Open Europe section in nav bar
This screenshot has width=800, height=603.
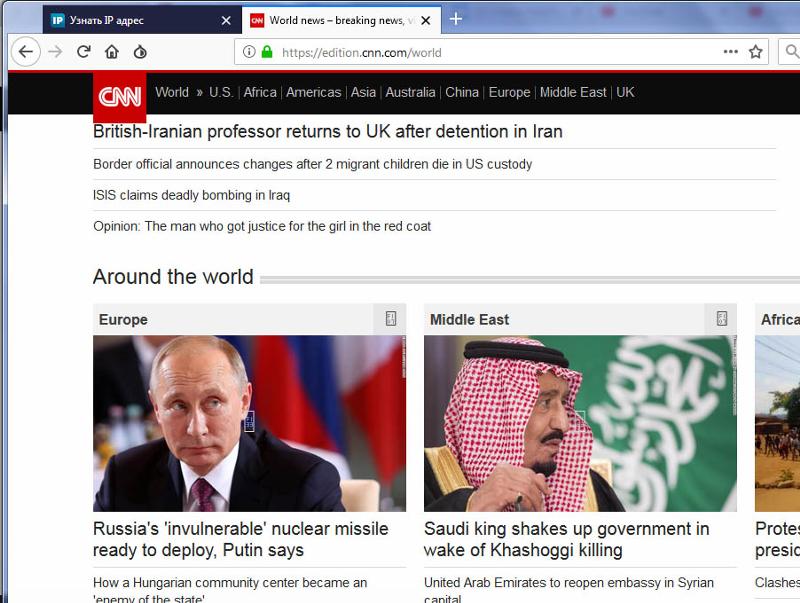[x=509, y=92]
